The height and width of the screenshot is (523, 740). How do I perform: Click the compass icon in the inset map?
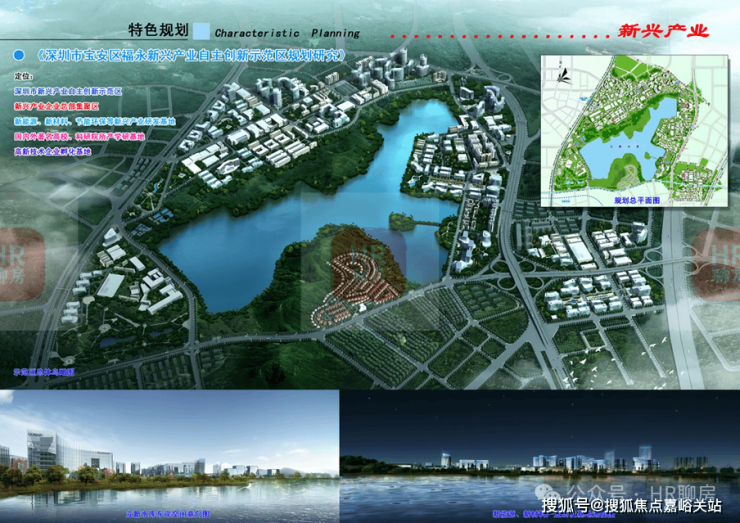(563, 74)
